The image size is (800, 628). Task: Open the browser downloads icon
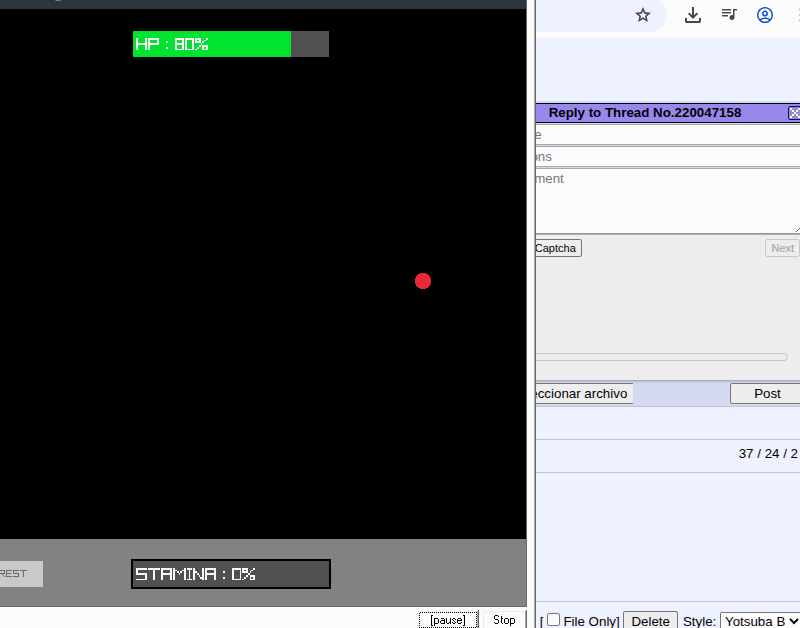pos(692,15)
